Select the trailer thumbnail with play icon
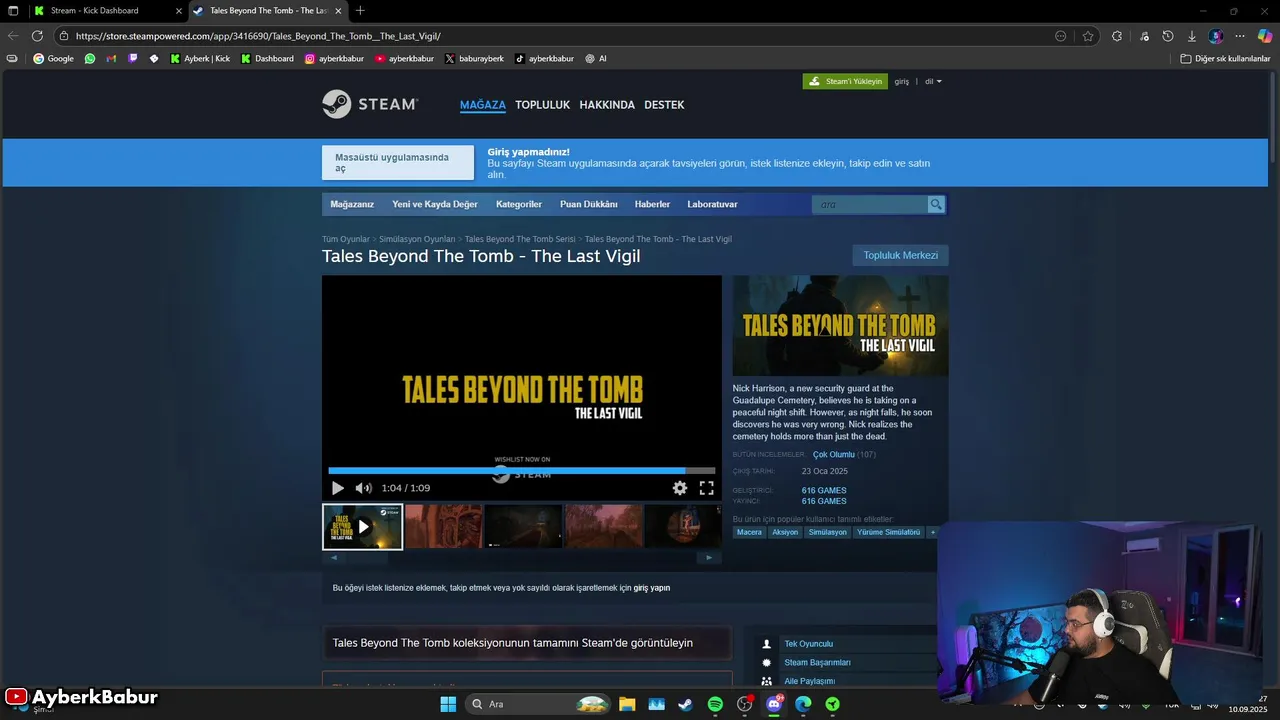 pyautogui.click(x=362, y=526)
